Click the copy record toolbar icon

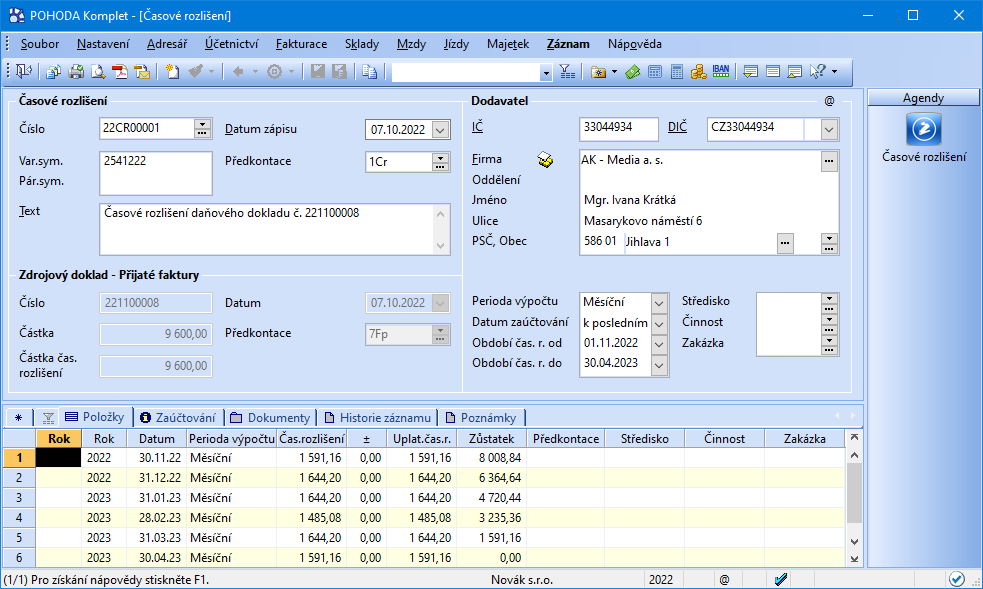[369, 72]
